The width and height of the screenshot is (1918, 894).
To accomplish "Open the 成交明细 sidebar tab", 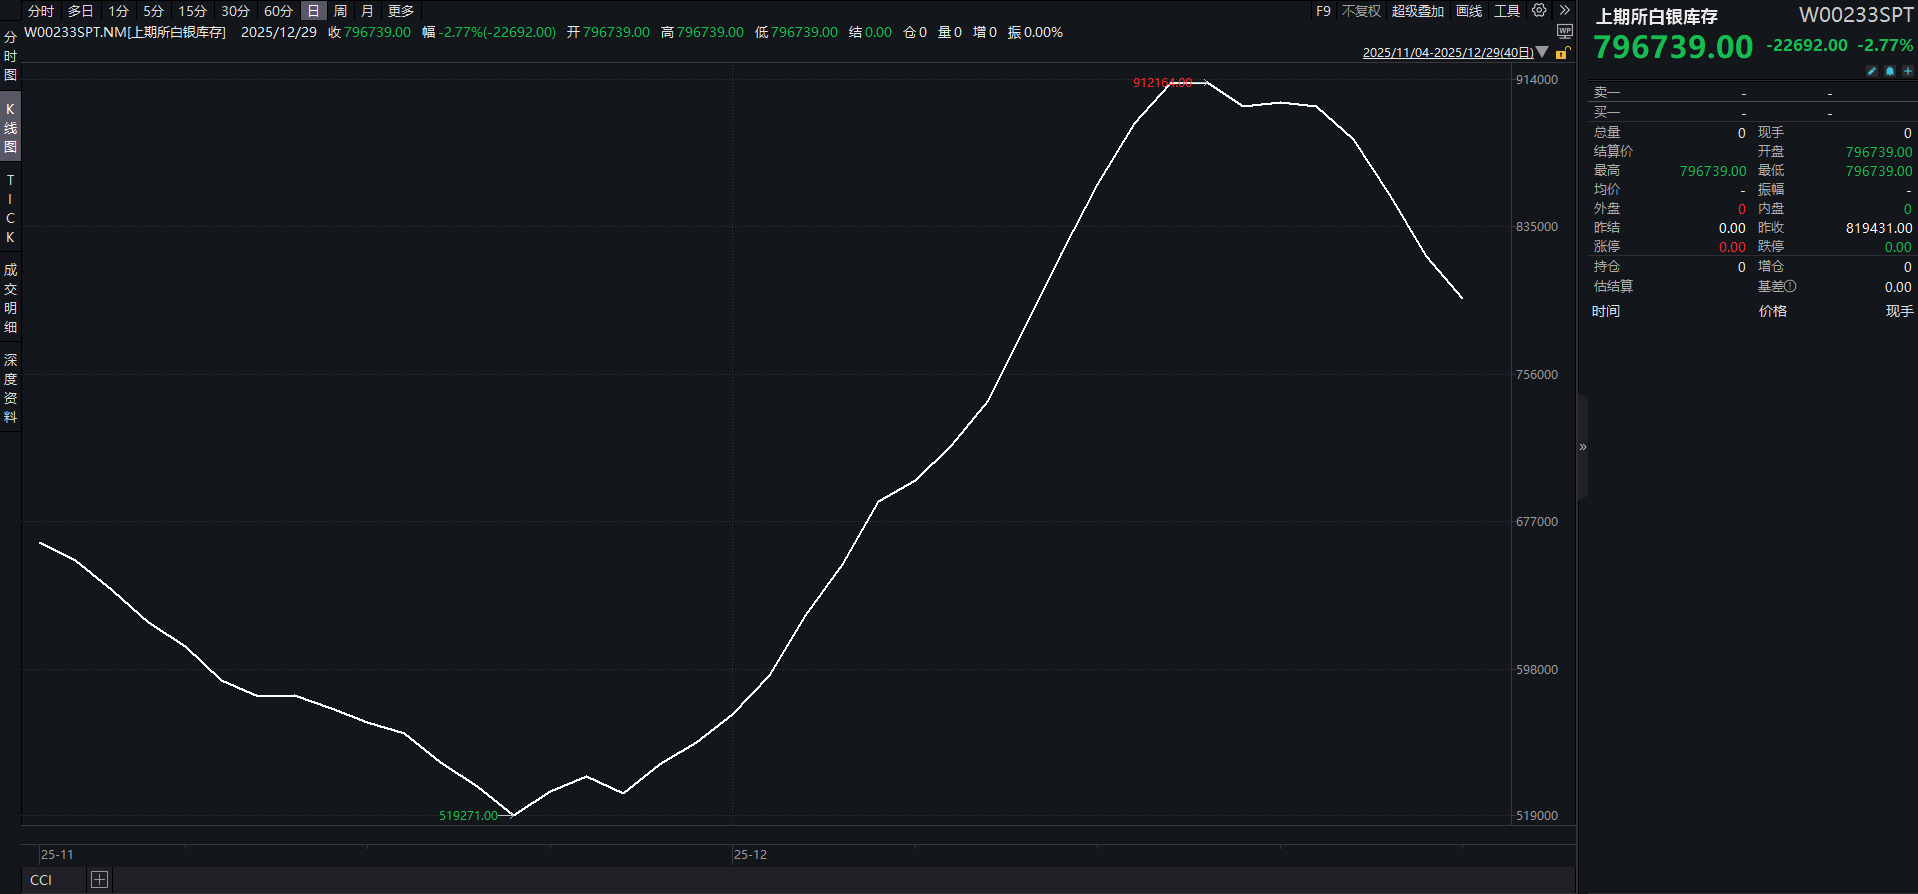I will 10,298.
